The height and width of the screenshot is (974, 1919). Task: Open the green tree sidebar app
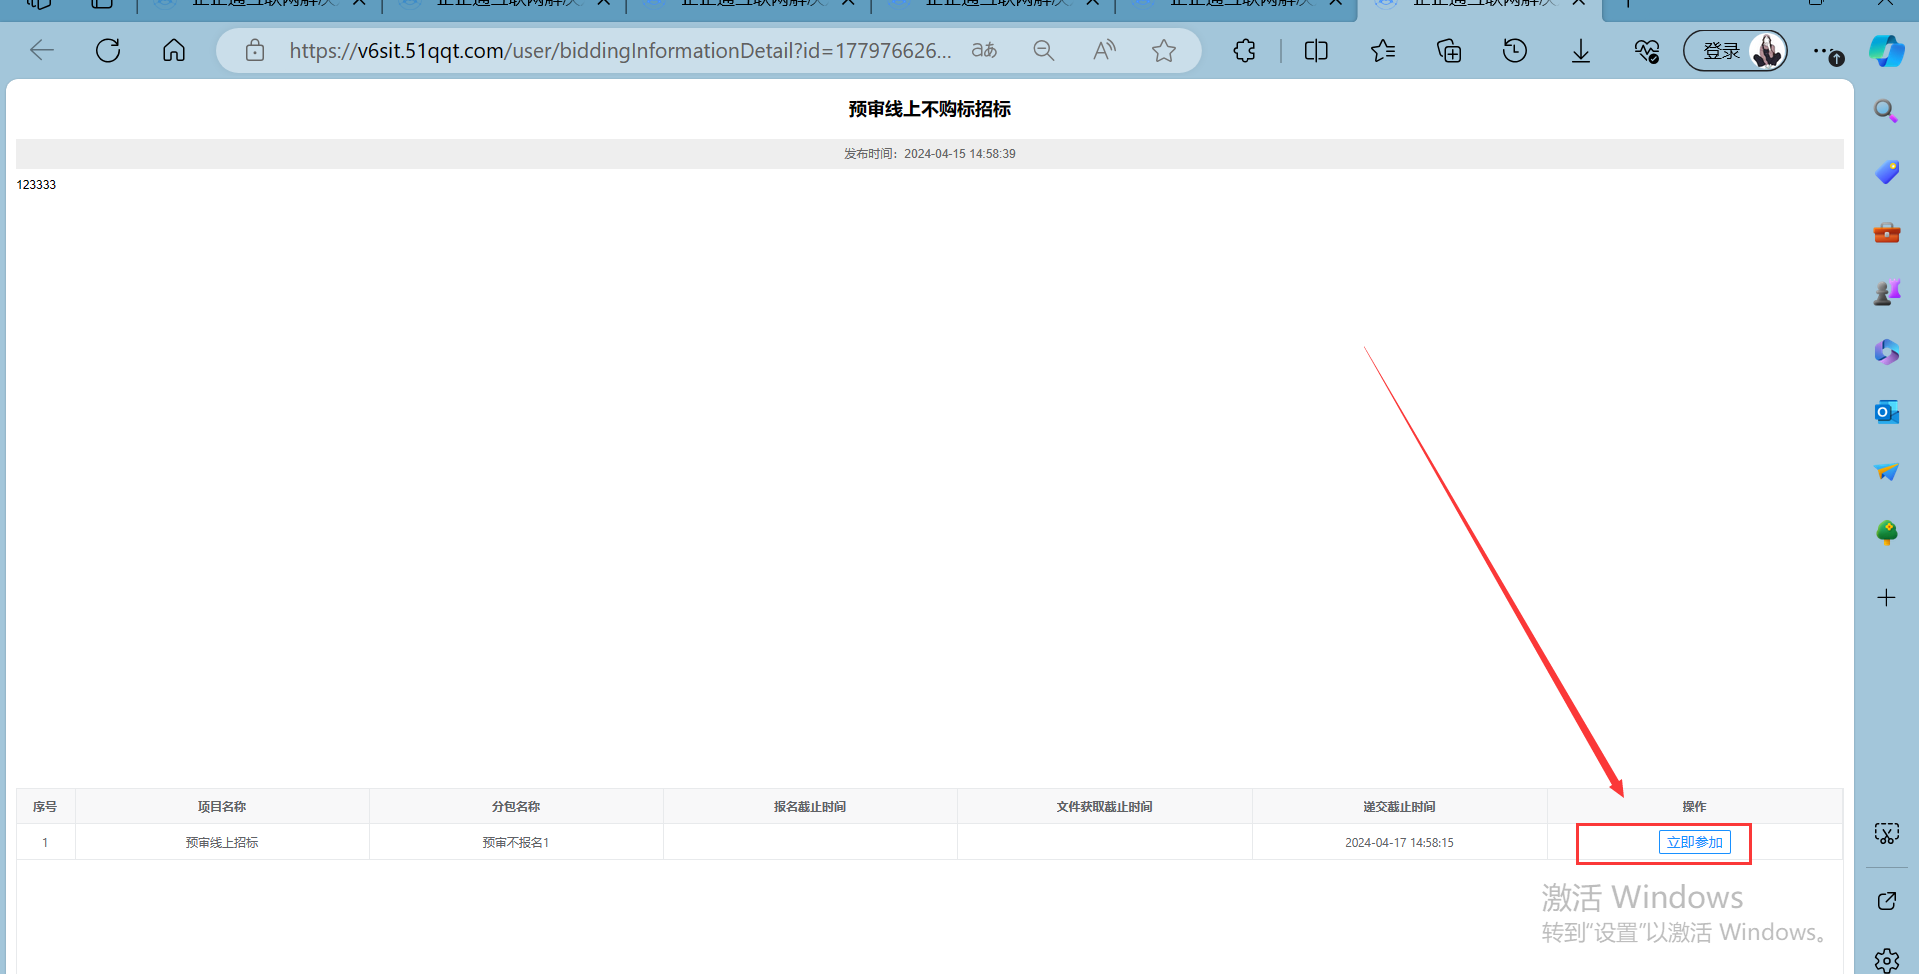point(1887,532)
